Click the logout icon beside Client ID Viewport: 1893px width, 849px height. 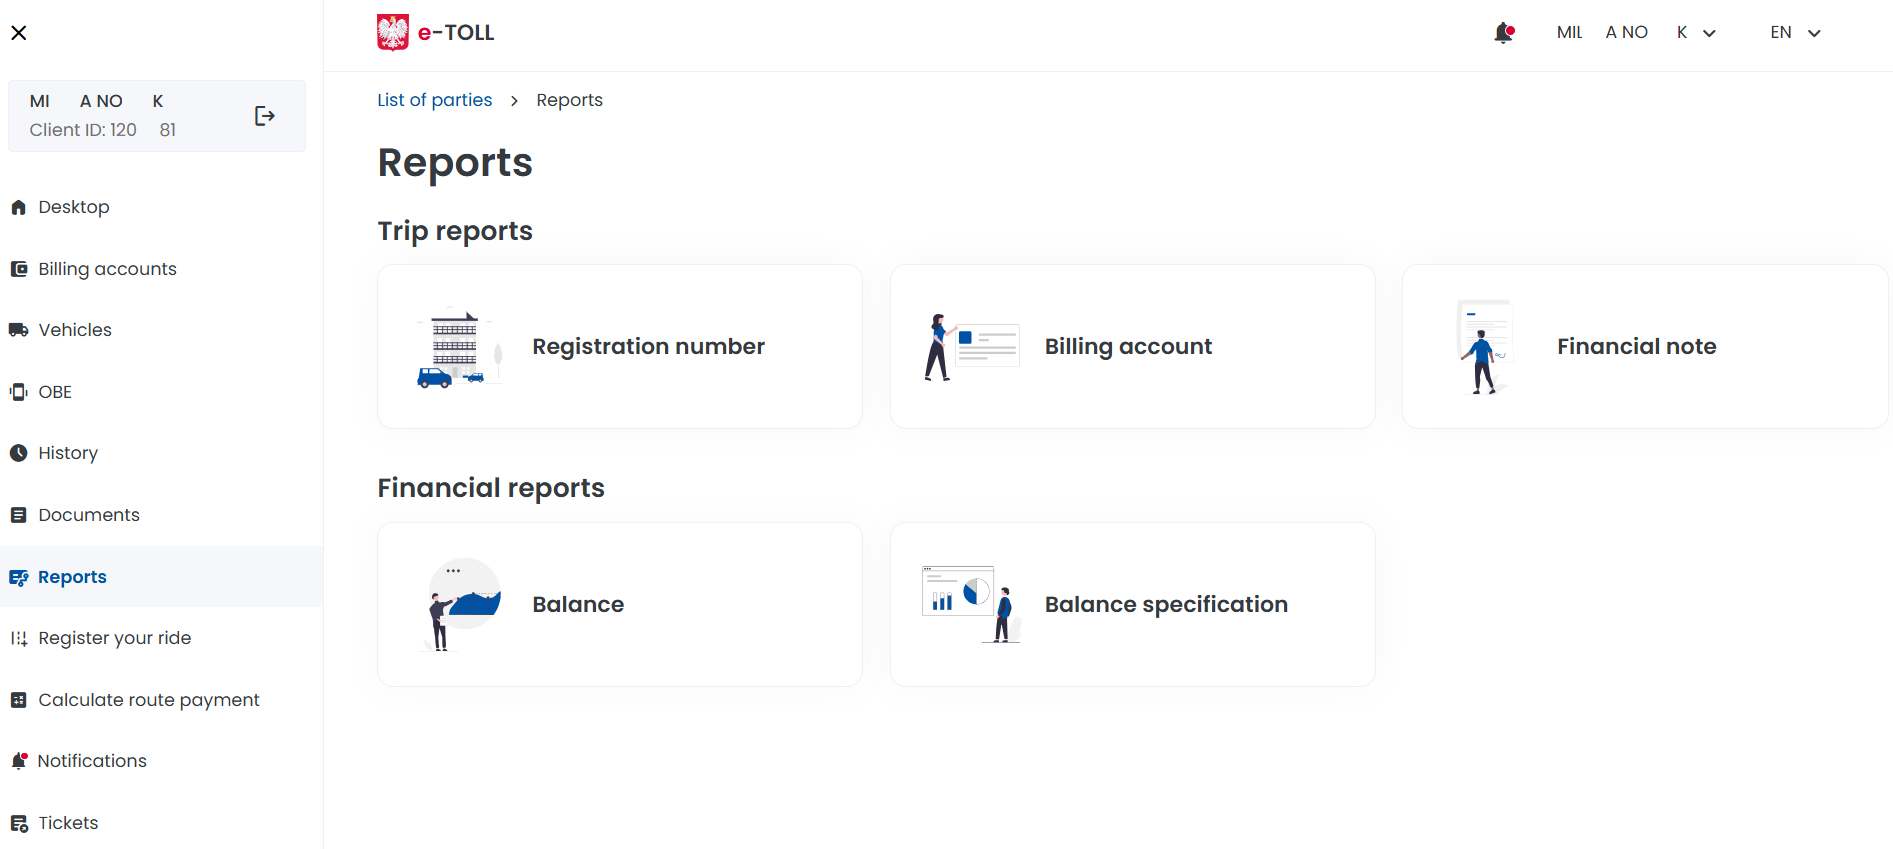(x=264, y=116)
